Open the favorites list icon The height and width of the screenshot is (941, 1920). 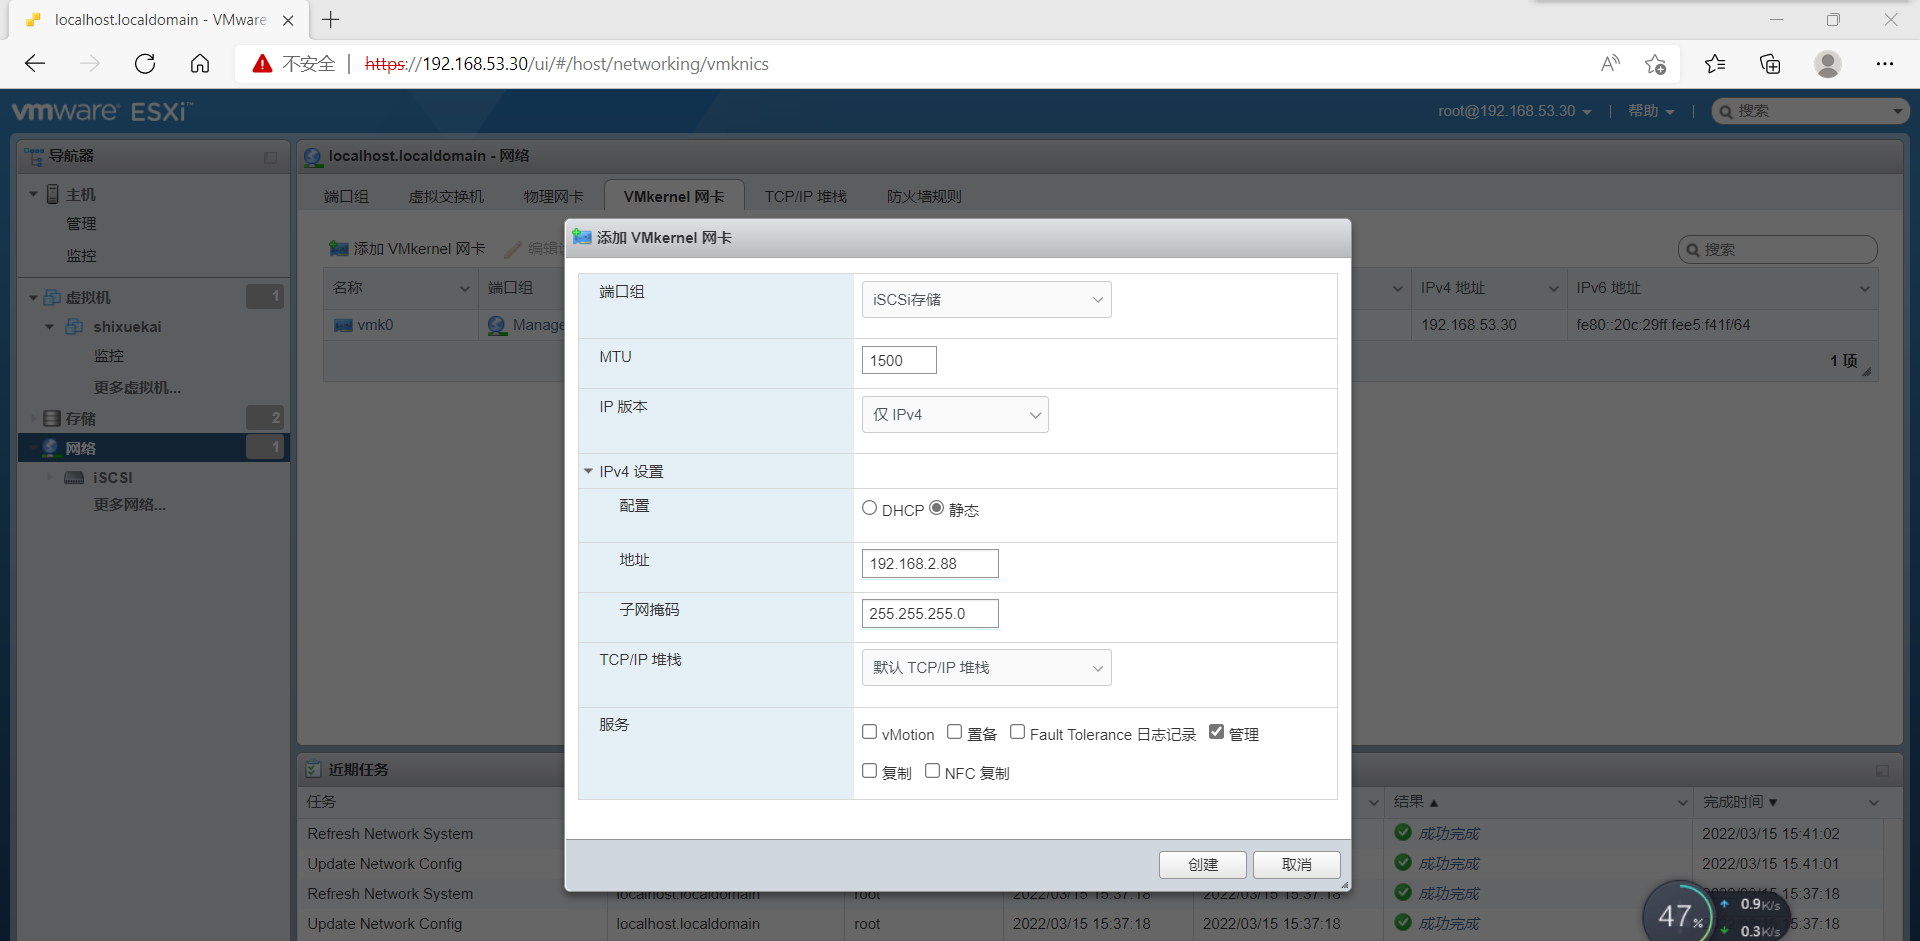click(1715, 64)
